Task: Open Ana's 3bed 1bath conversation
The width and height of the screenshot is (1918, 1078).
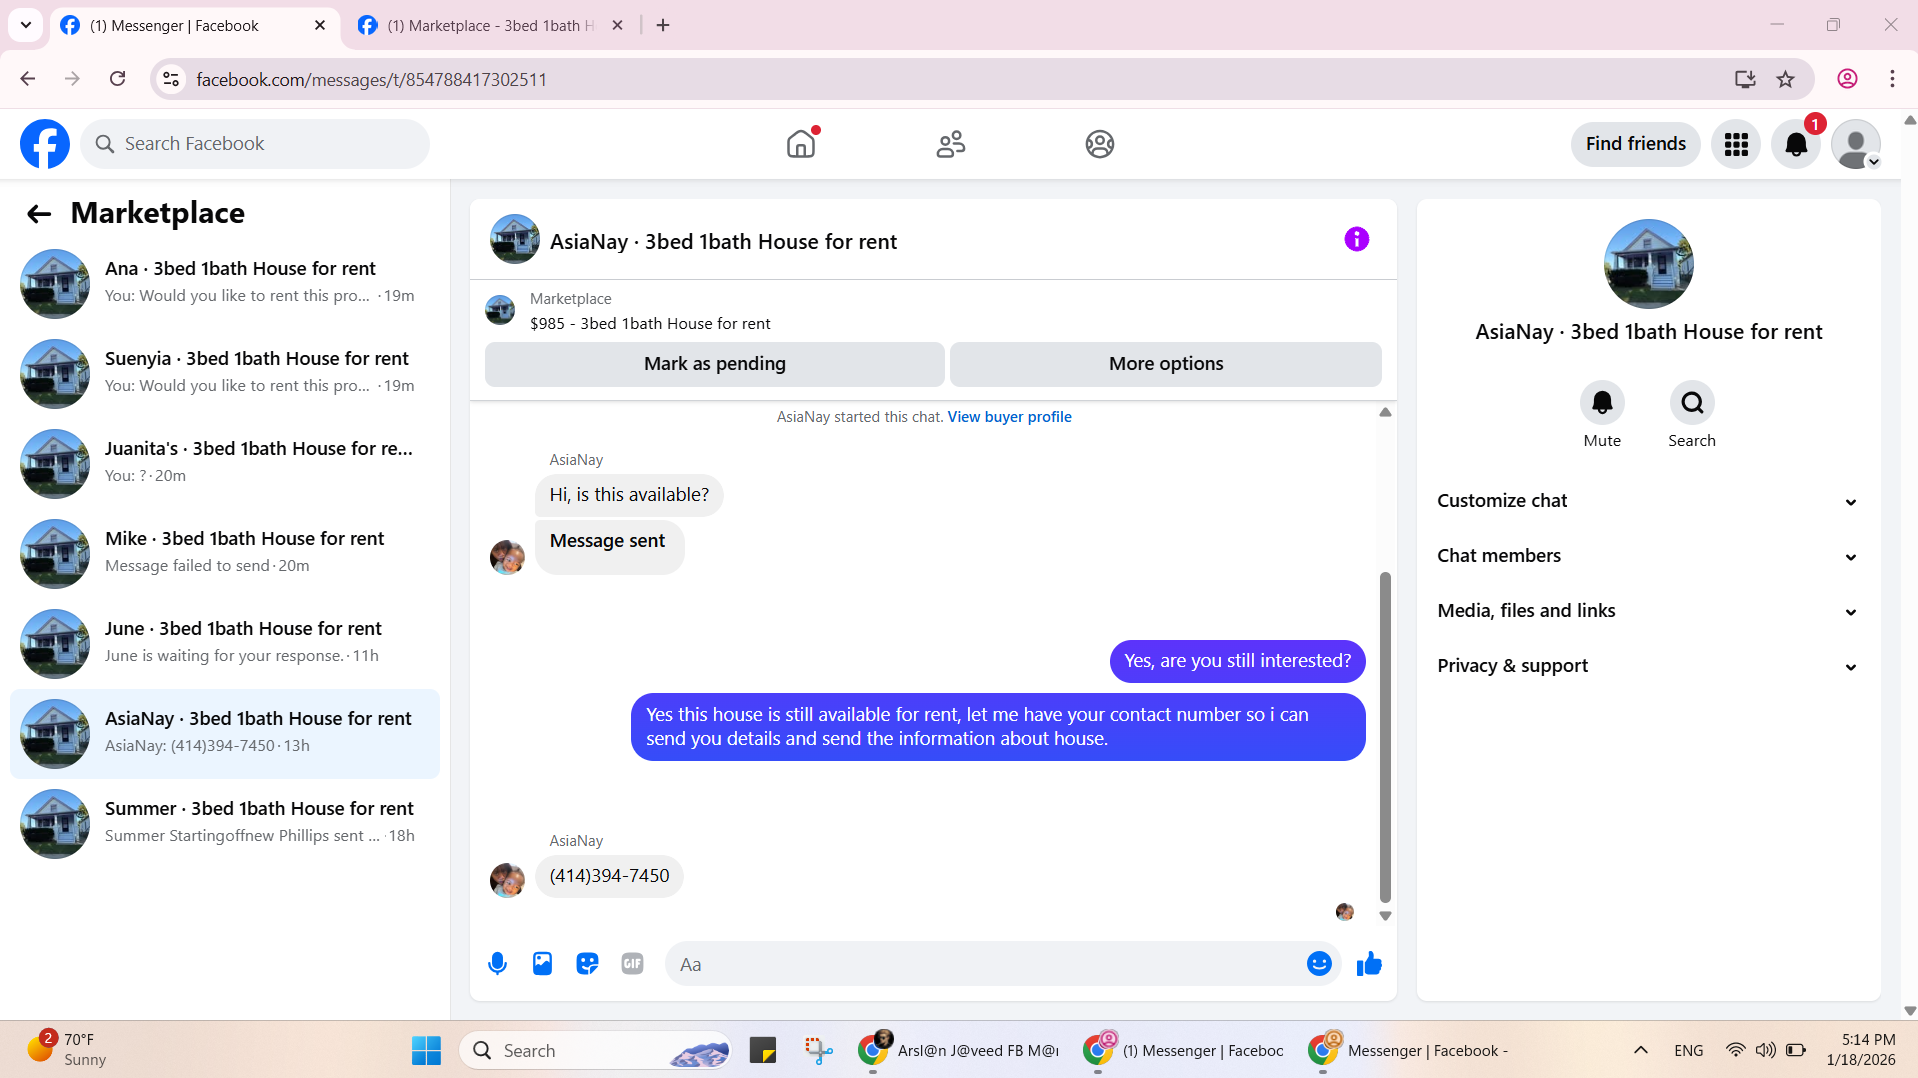Action: (x=225, y=284)
